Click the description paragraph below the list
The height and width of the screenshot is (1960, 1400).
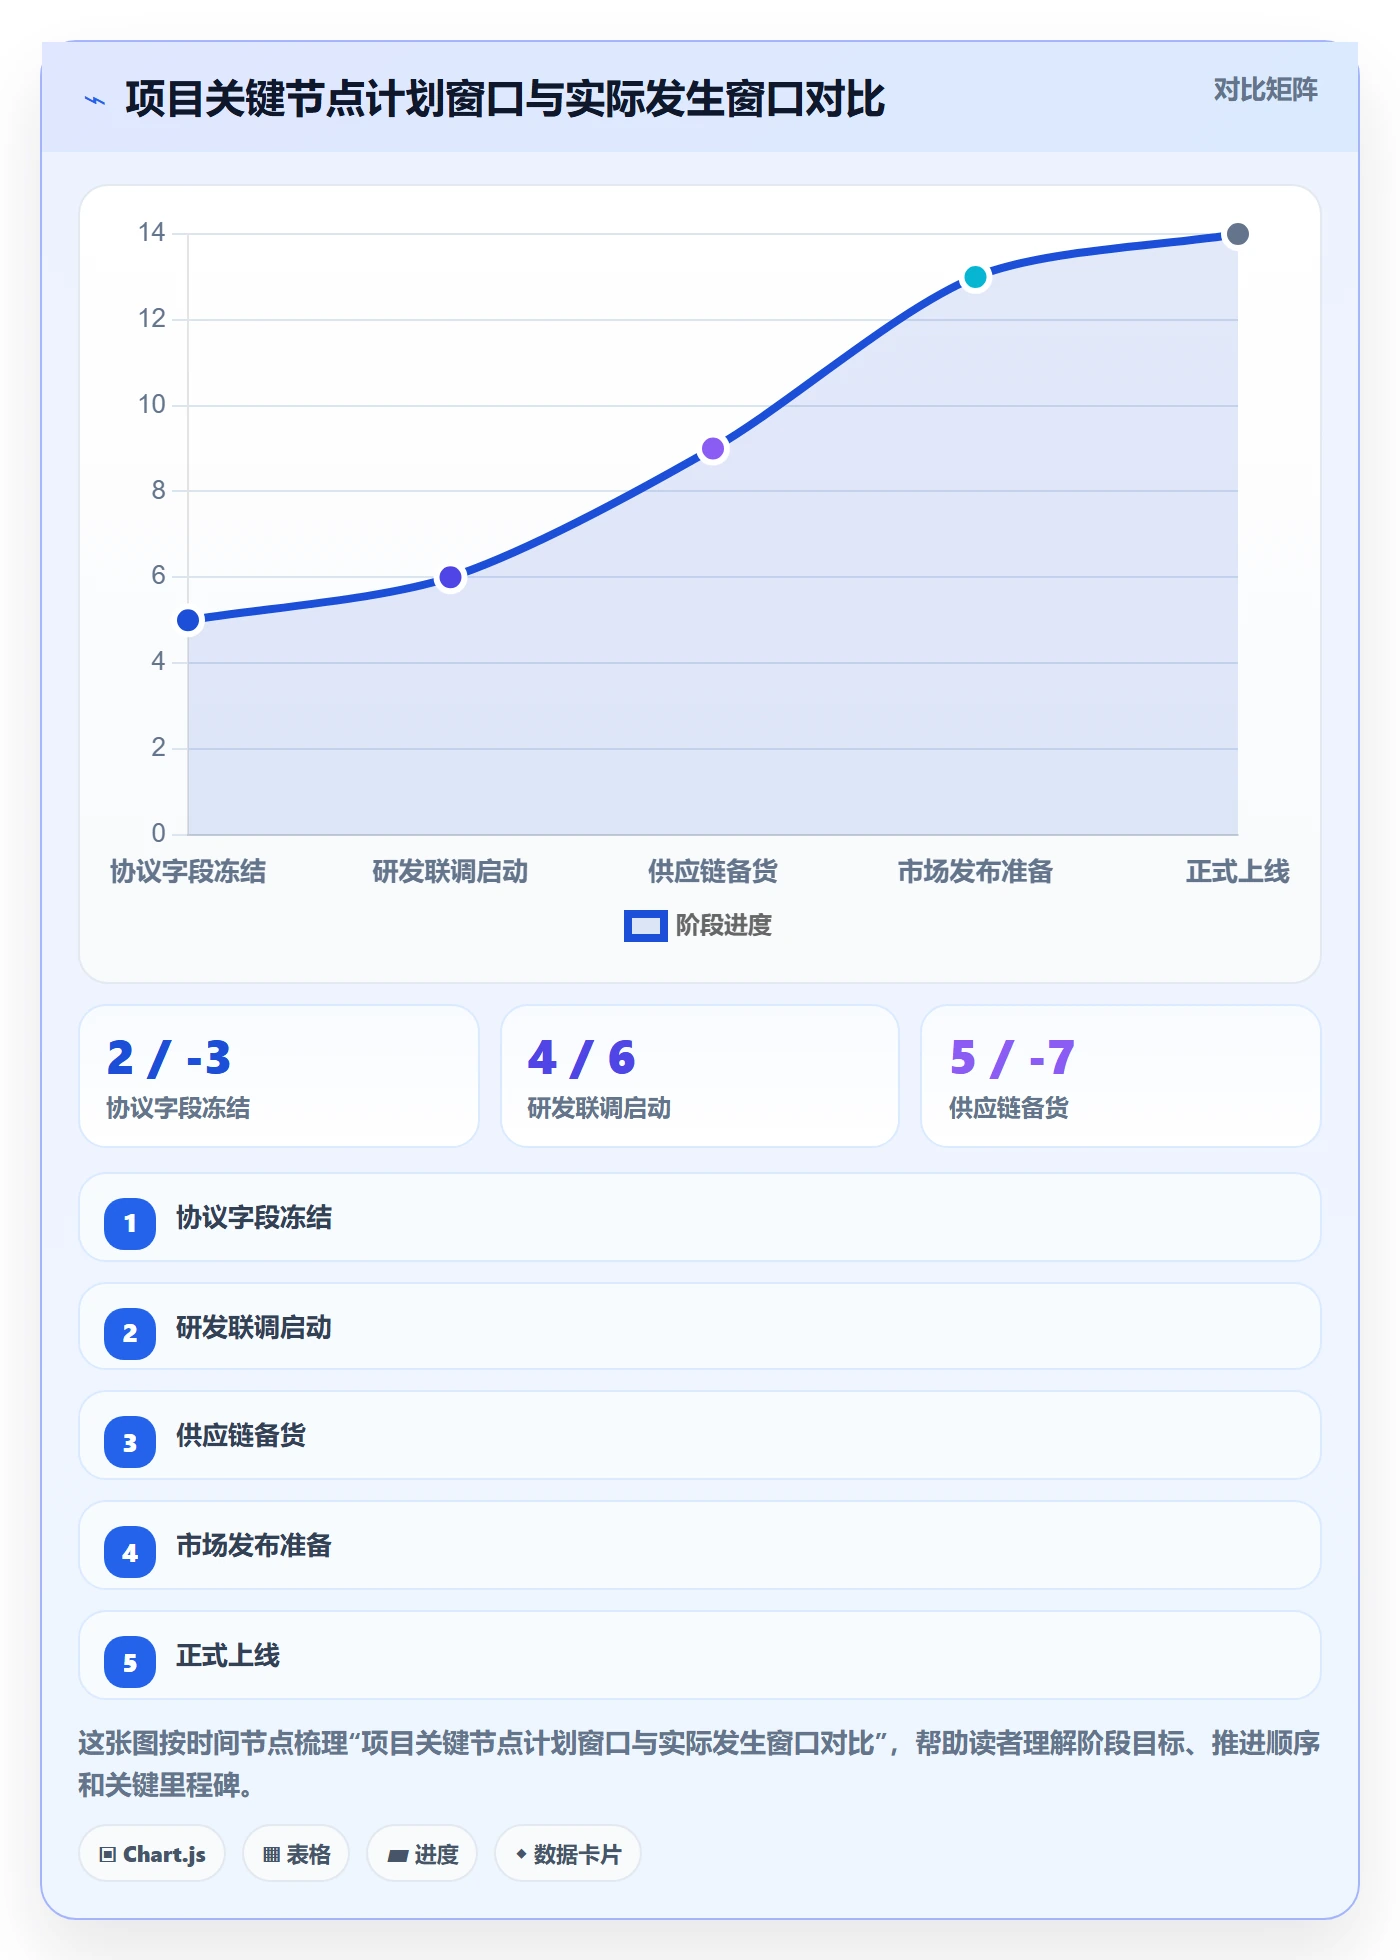699,1764
